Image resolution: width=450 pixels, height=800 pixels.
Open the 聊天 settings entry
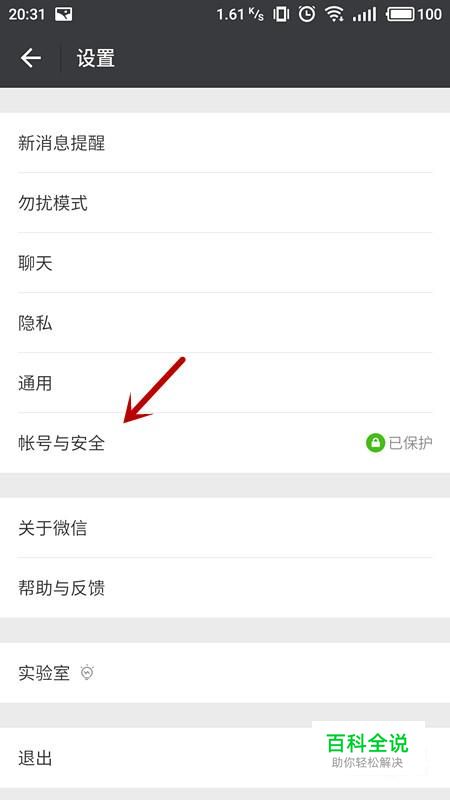tap(225, 263)
